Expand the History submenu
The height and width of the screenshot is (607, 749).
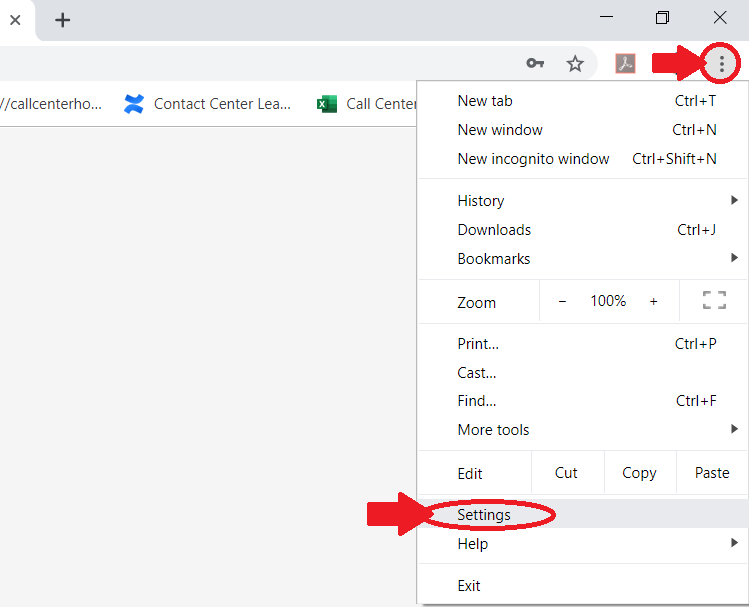pyautogui.click(x=583, y=201)
